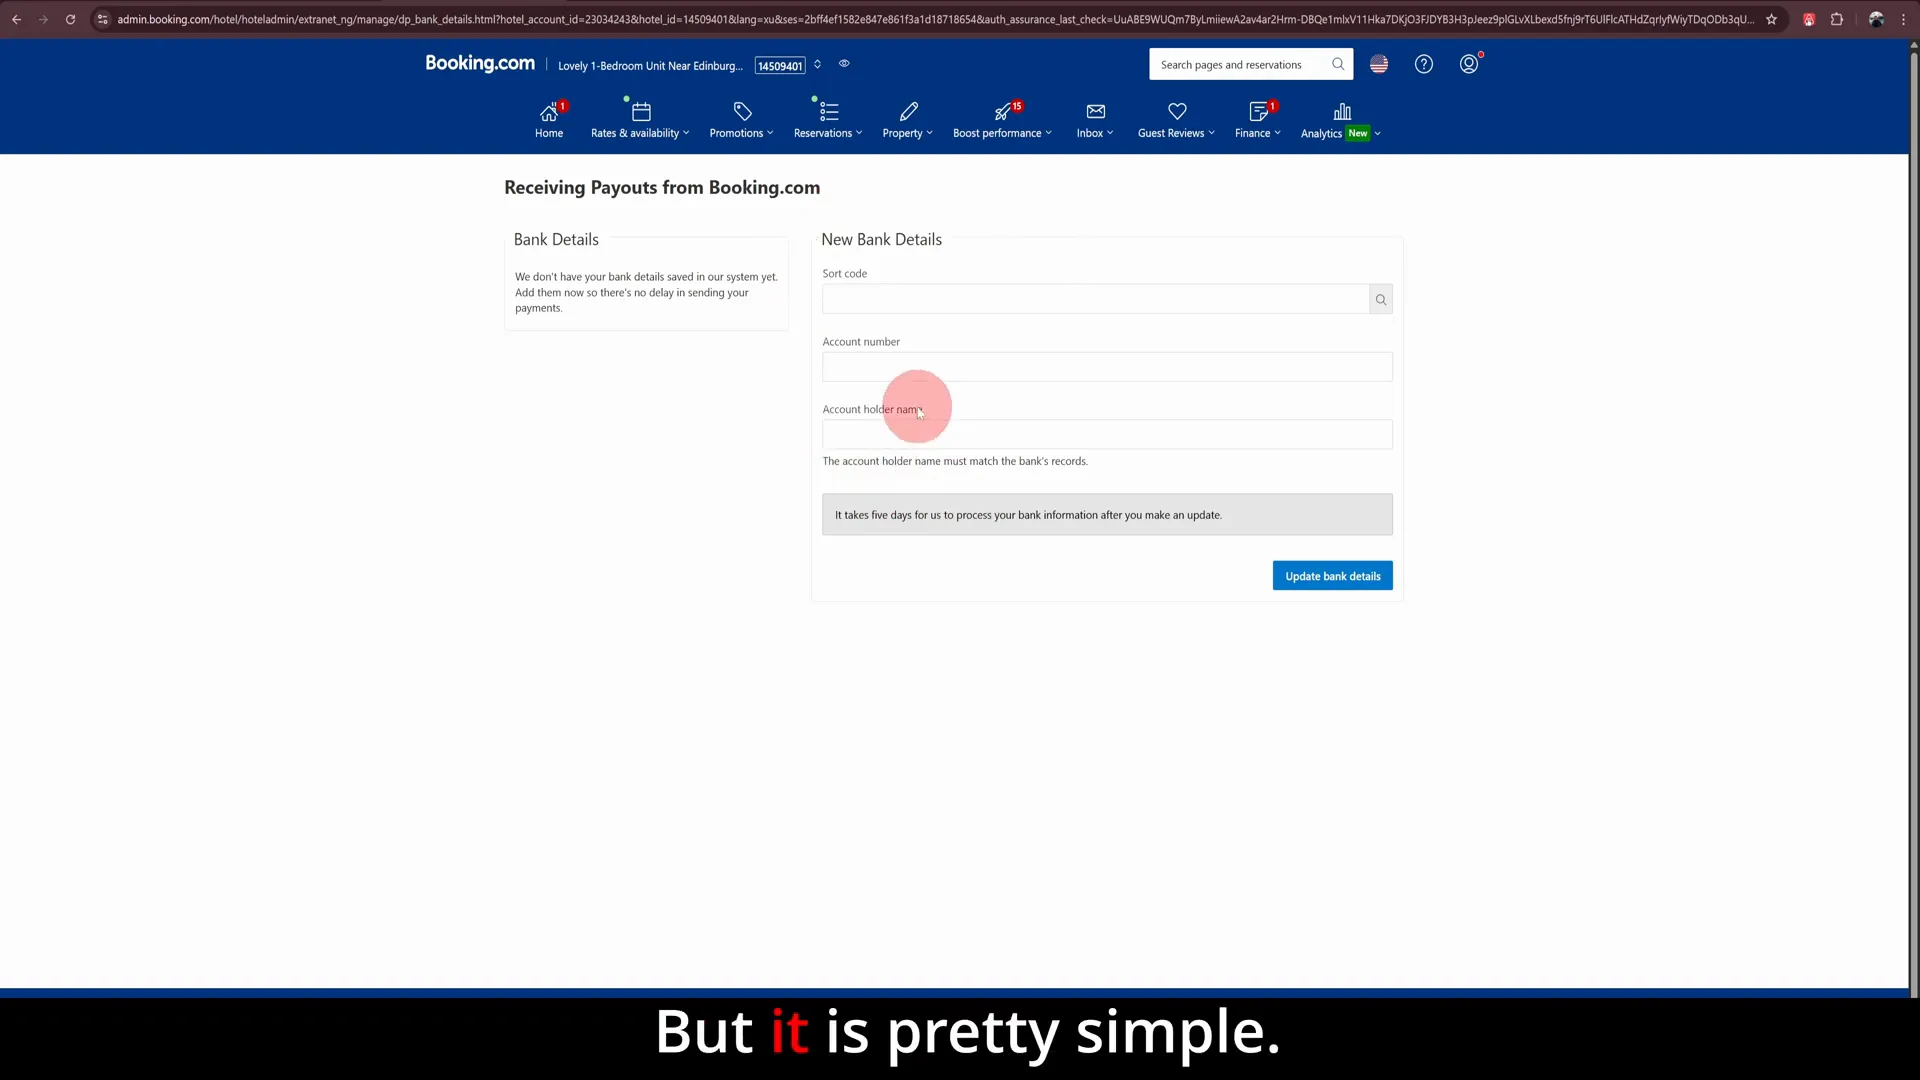
Task: Click the Finance document icon
Action: (1258, 112)
